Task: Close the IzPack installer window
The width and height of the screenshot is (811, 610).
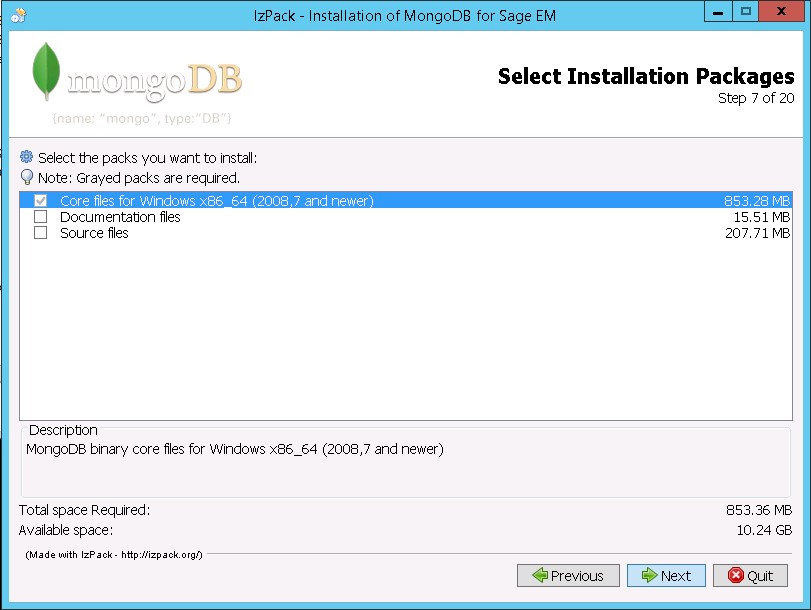Action: tap(781, 11)
